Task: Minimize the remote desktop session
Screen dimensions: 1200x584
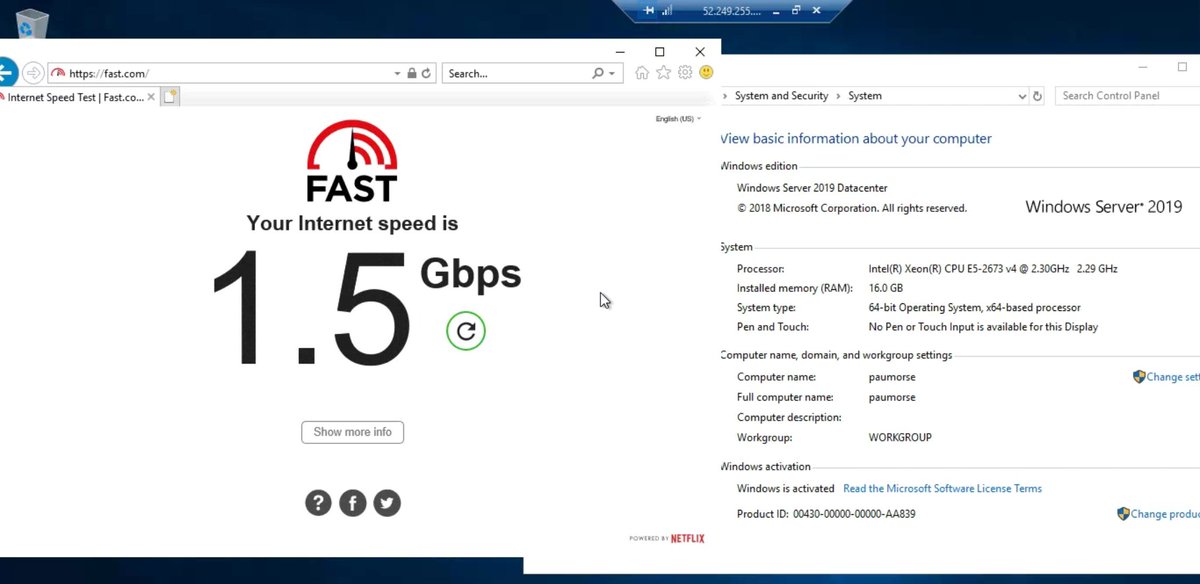Action: point(777,10)
